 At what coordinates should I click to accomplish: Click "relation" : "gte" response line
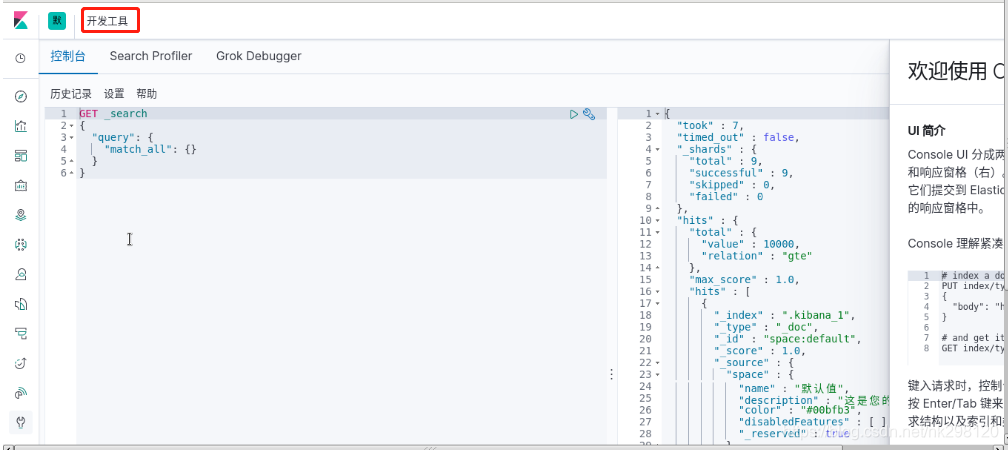pyautogui.click(x=757, y=256)
